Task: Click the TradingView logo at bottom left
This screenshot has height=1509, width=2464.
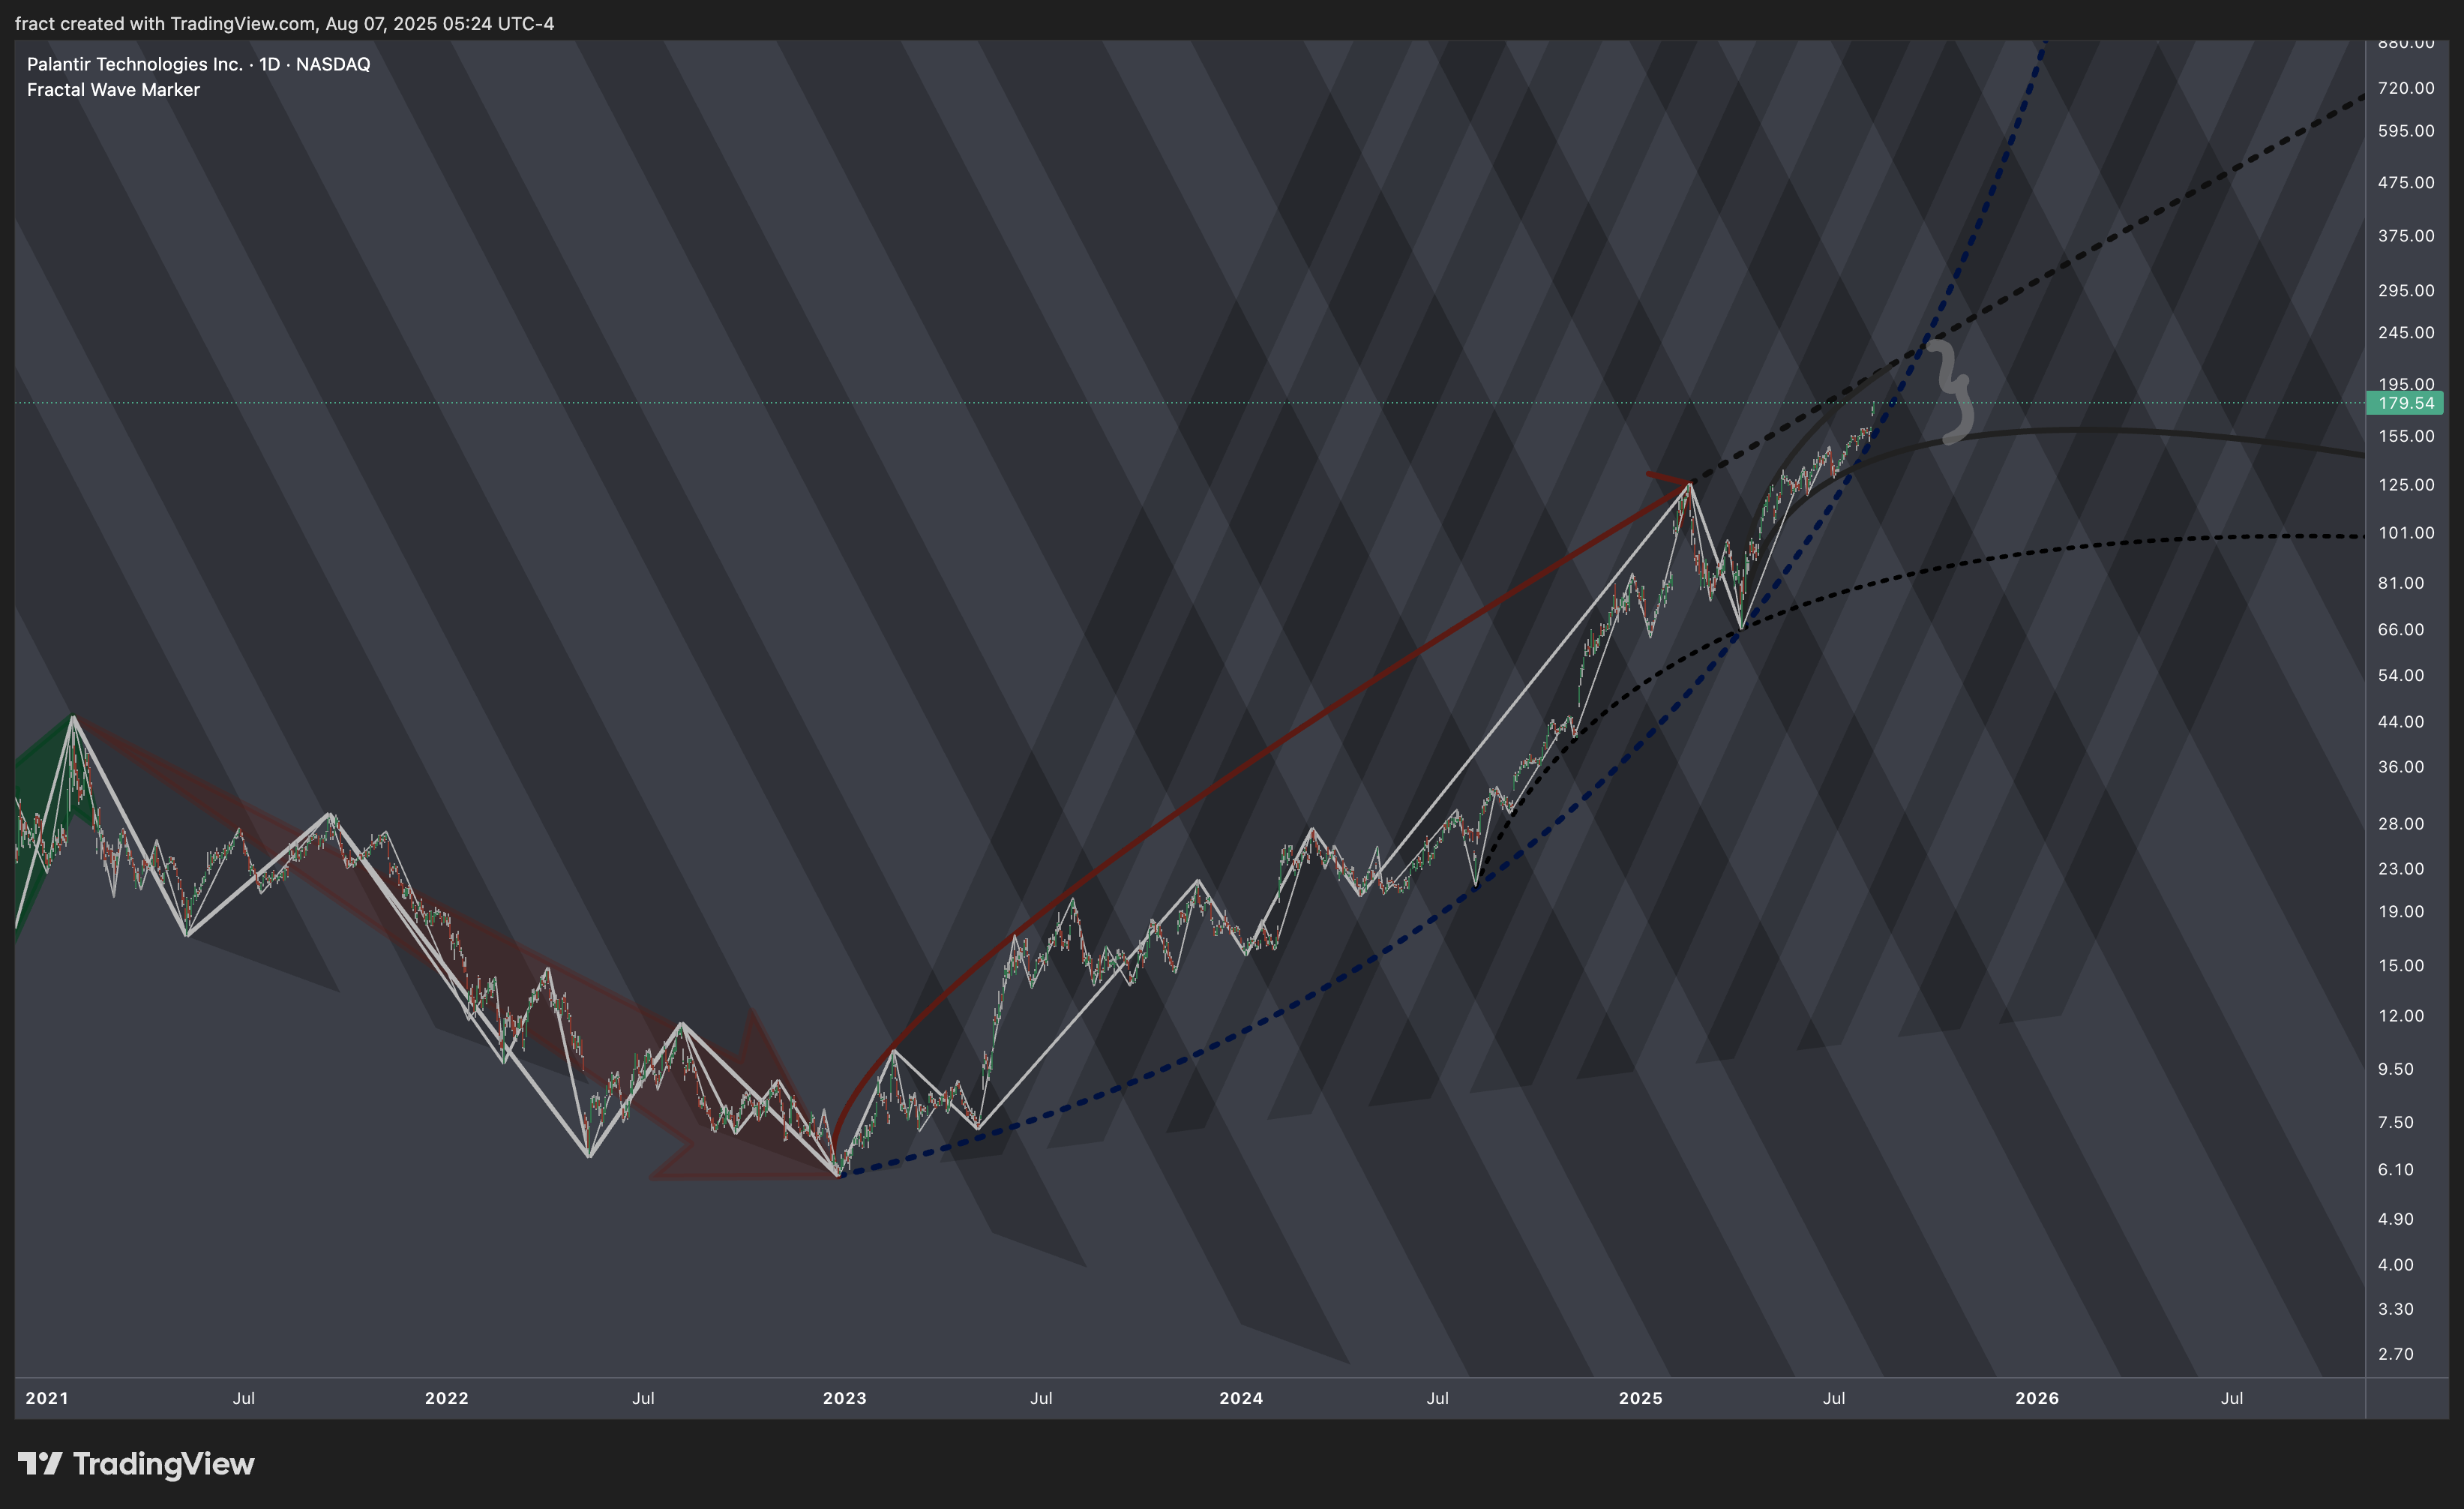Action: [136, 1464]
